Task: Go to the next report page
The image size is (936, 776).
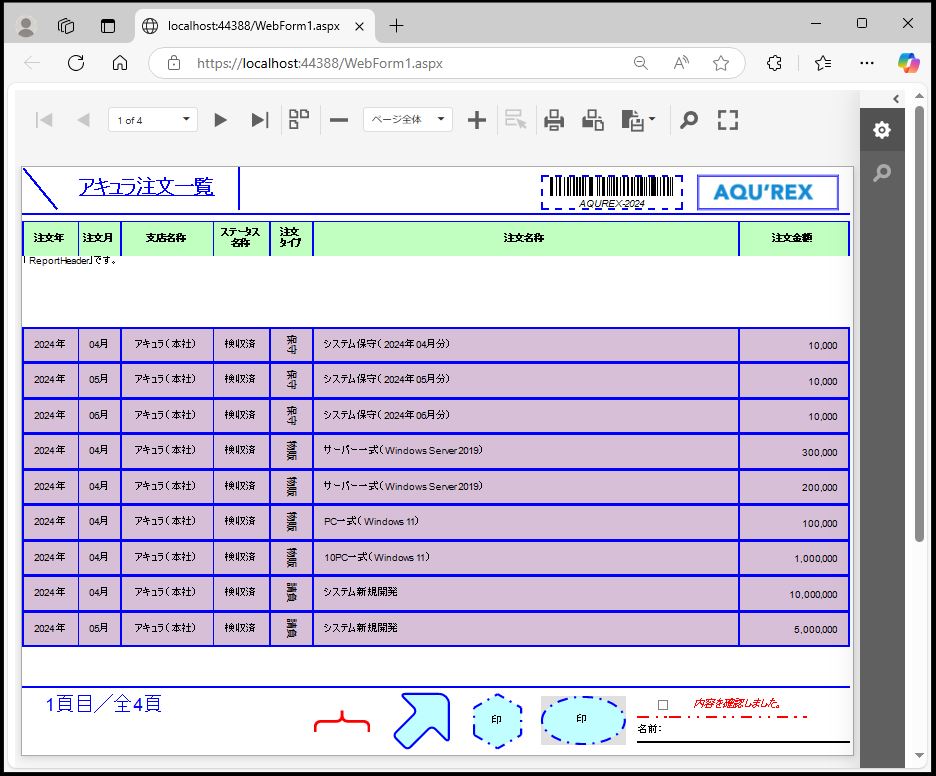Action: tap(220, 120)
